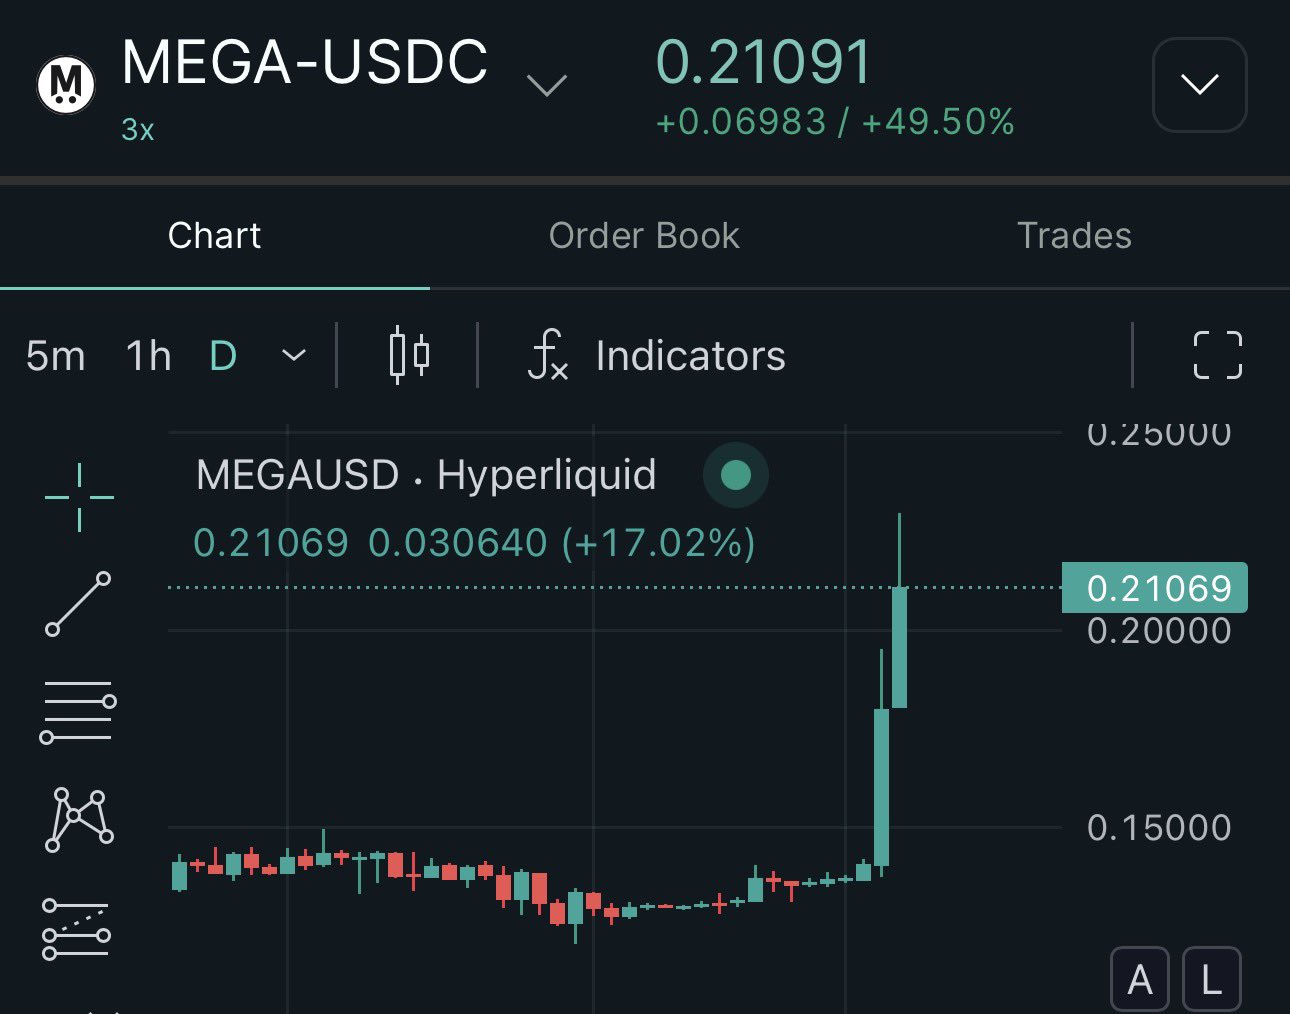Viewport: 1290px width, 1014px height.
Task: Open the MEGA-USDC pair selector chevron
Action: pyautogui.click(x=547, y=85)
